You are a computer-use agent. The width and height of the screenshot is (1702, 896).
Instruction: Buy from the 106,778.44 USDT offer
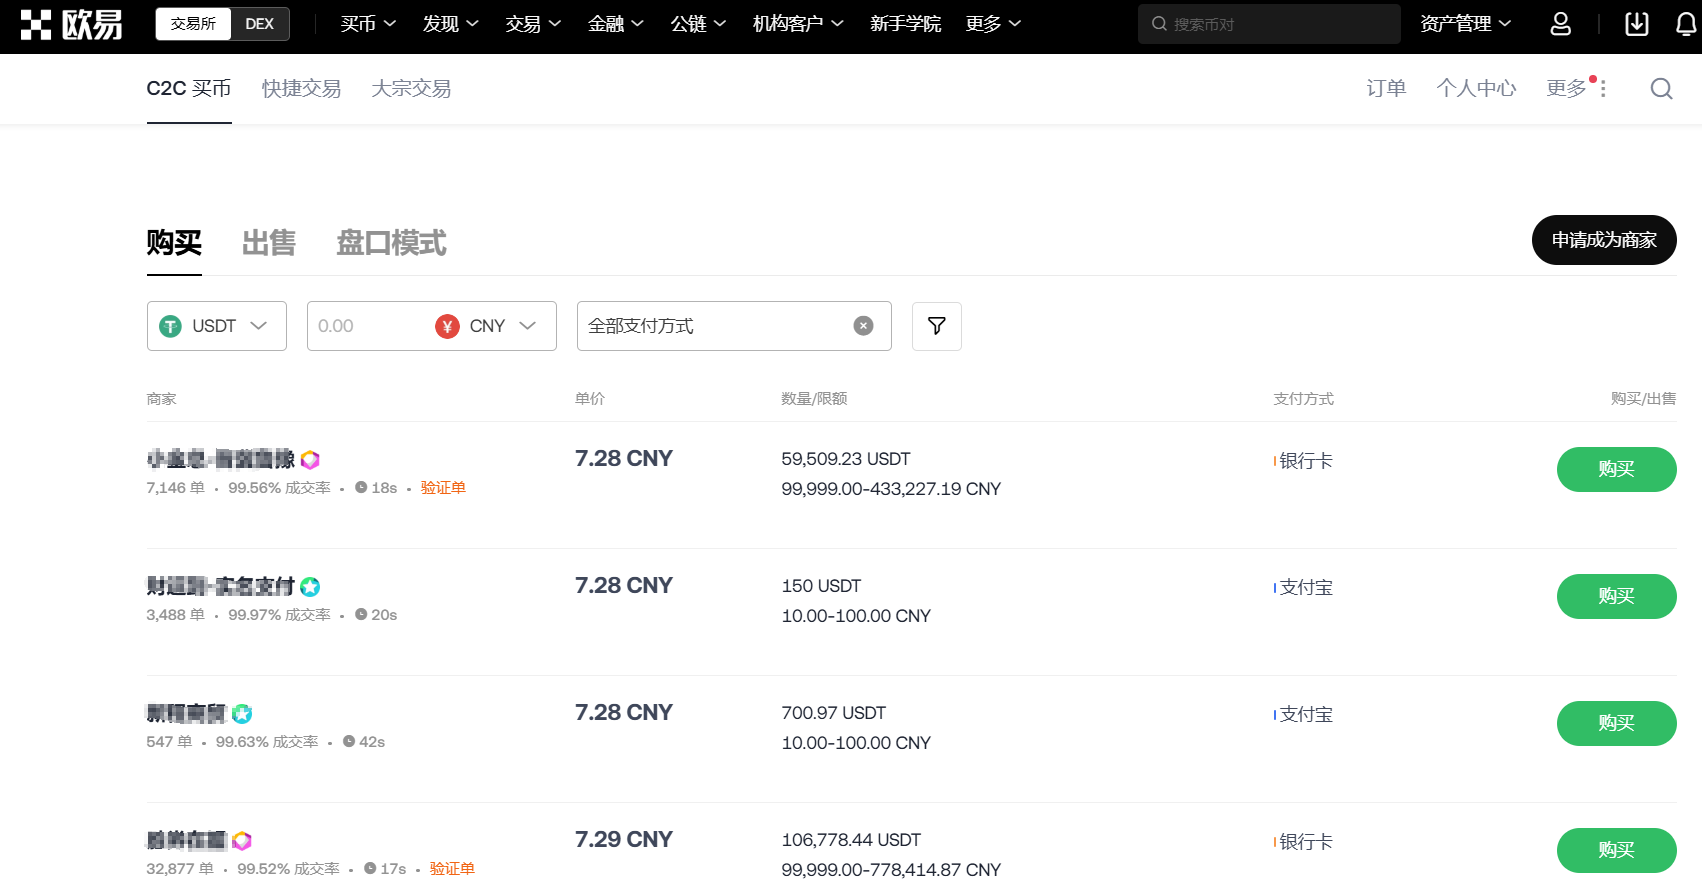tap(1616, 850)
